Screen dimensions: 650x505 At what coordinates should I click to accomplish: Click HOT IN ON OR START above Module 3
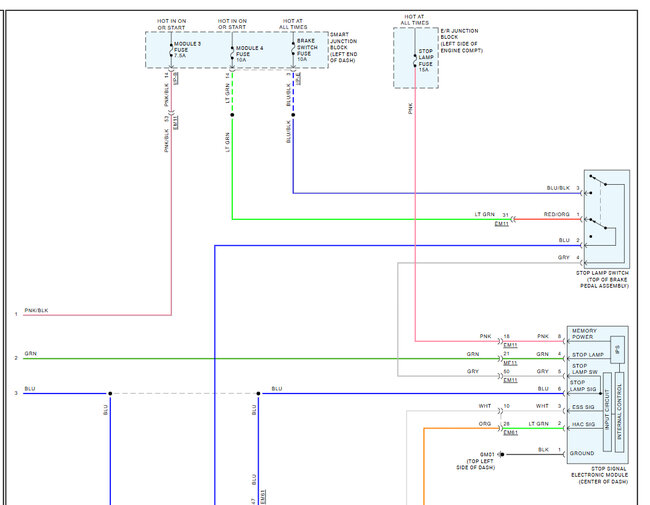(171, 24)
